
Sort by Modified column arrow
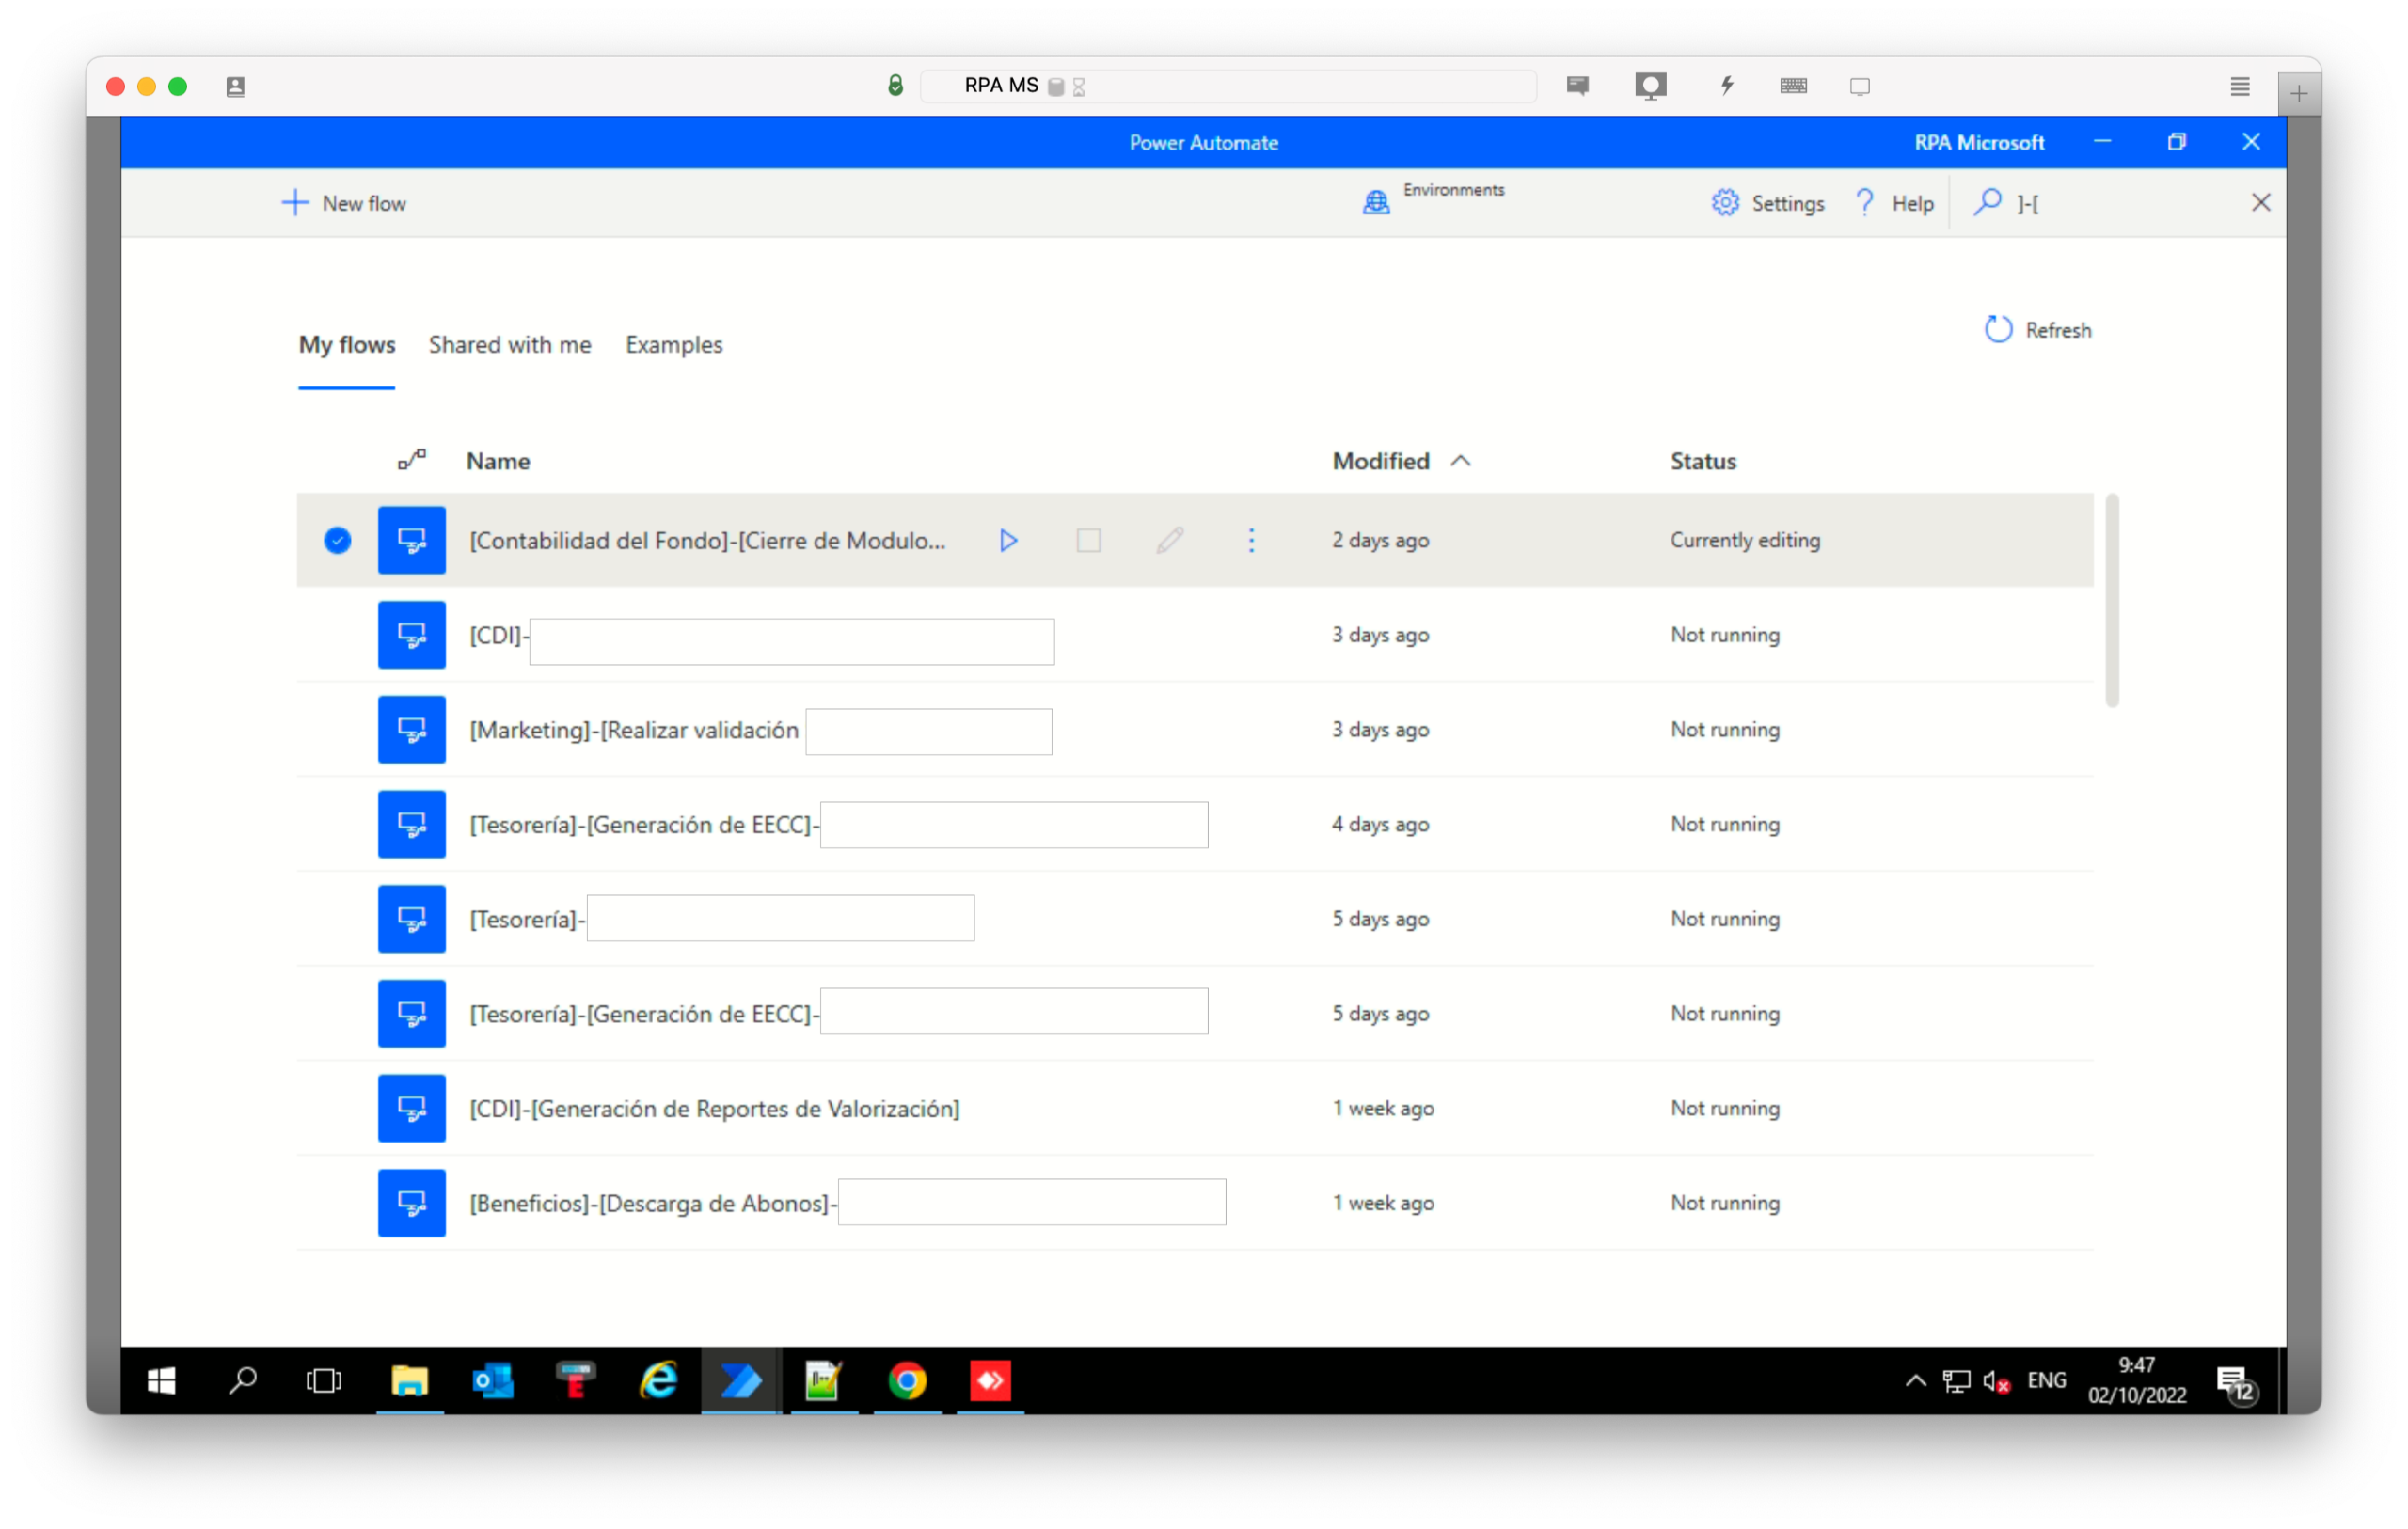click(1460, 461)
